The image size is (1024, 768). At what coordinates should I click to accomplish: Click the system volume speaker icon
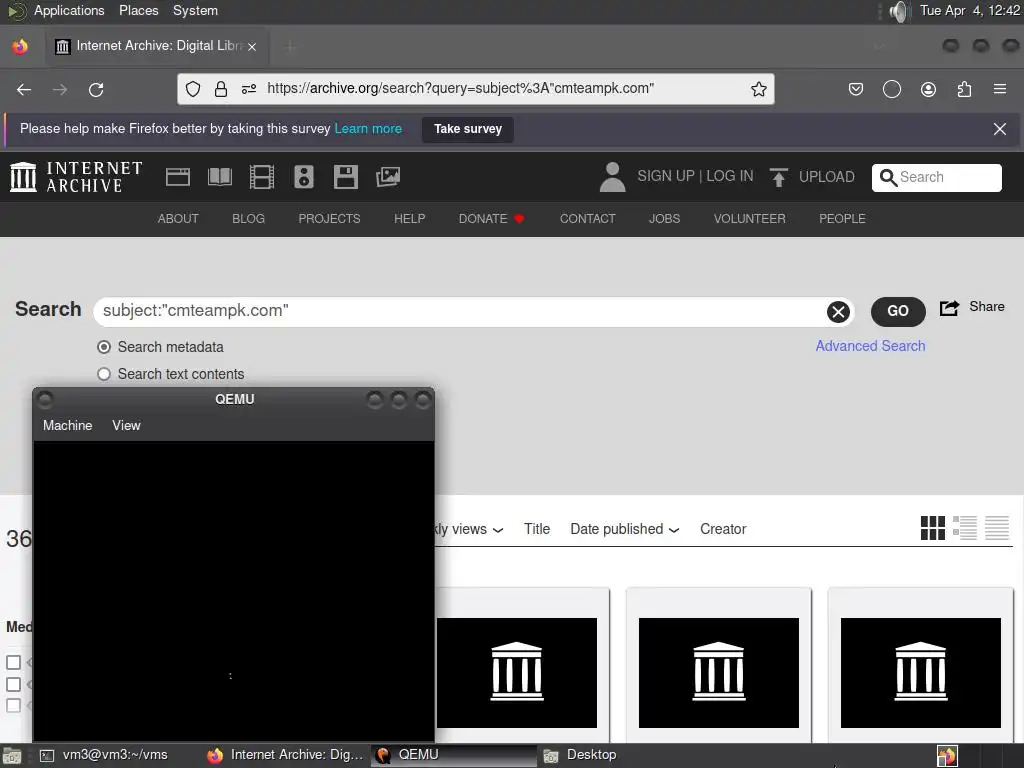click(x=899, y=11)
